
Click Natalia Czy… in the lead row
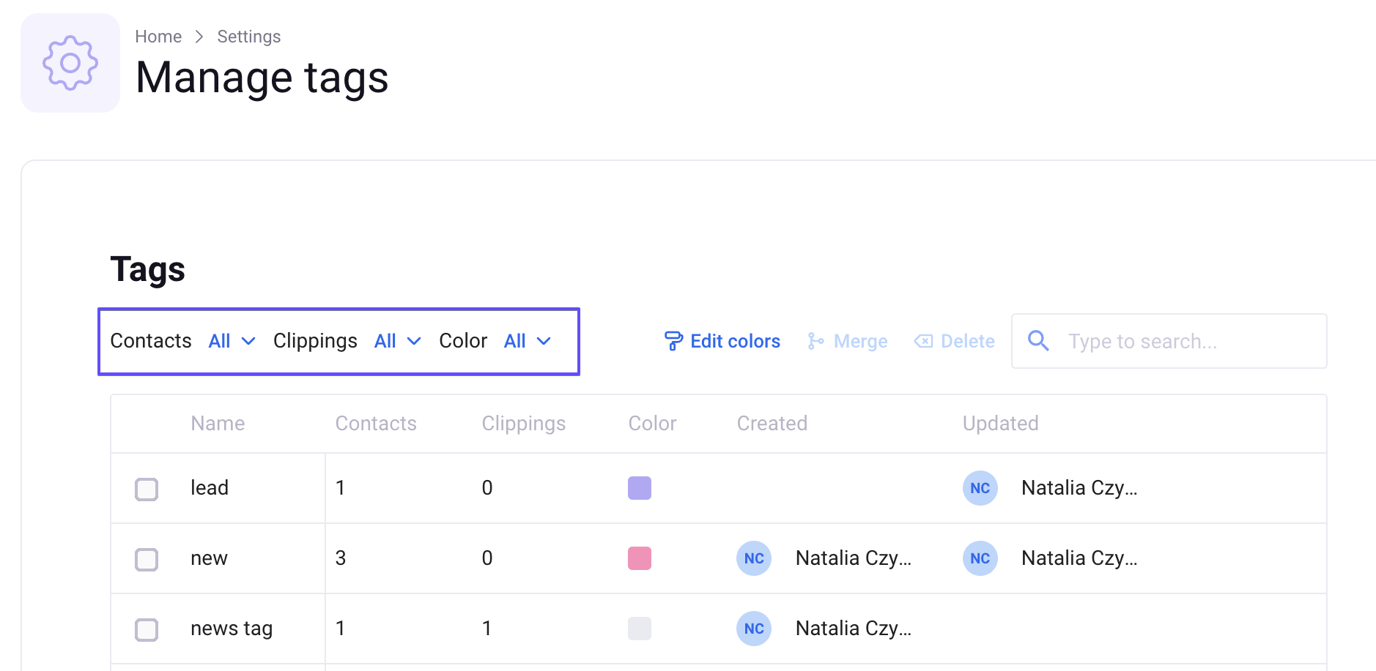(x=1079, y=488)
